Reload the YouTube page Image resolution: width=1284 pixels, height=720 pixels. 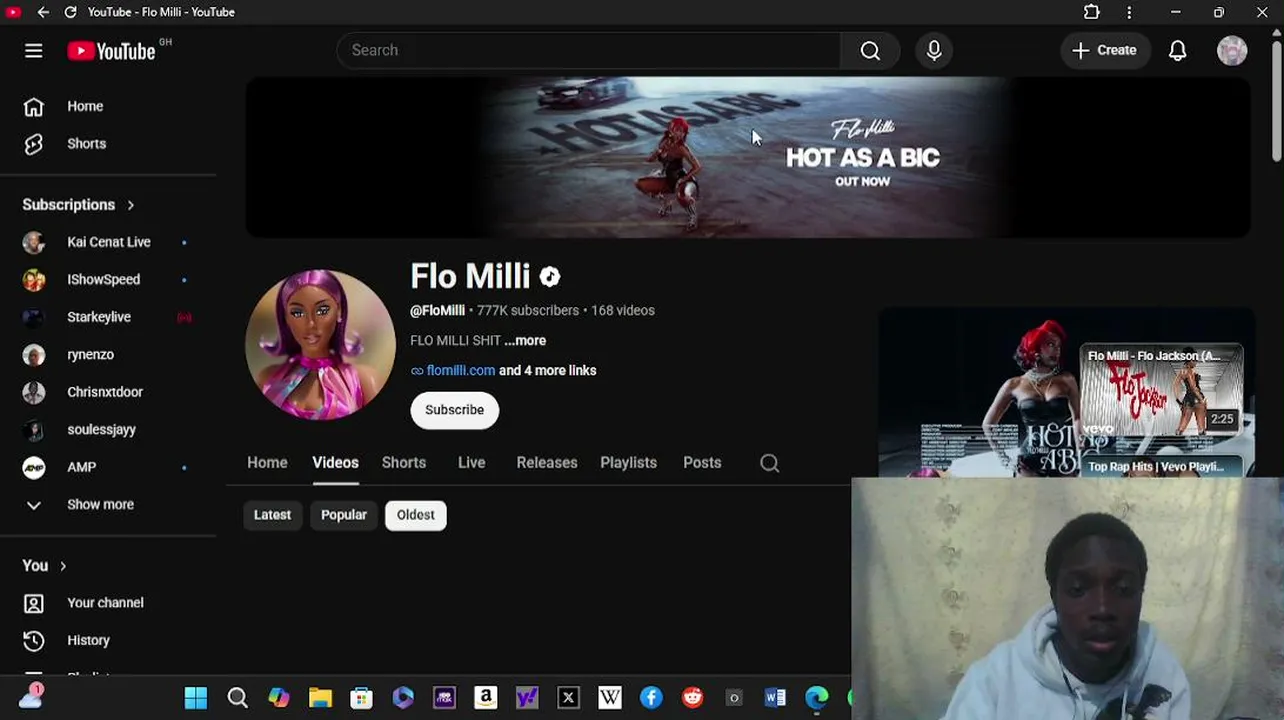point(70,12)
